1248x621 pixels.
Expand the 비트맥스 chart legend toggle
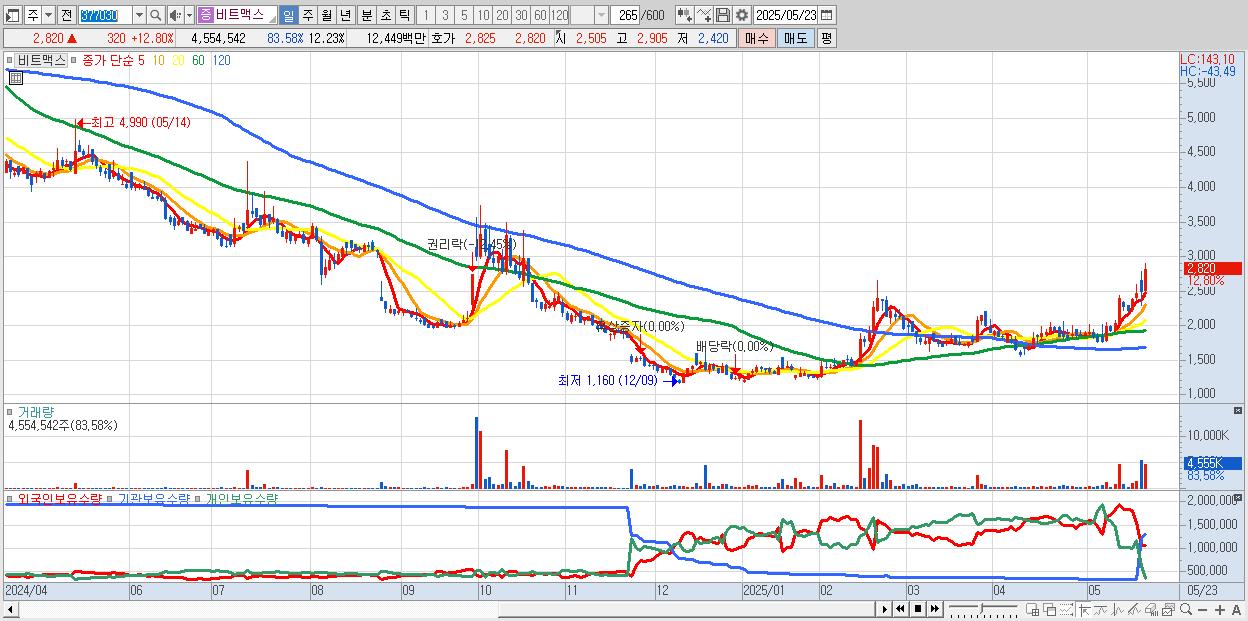coord(10,60)
